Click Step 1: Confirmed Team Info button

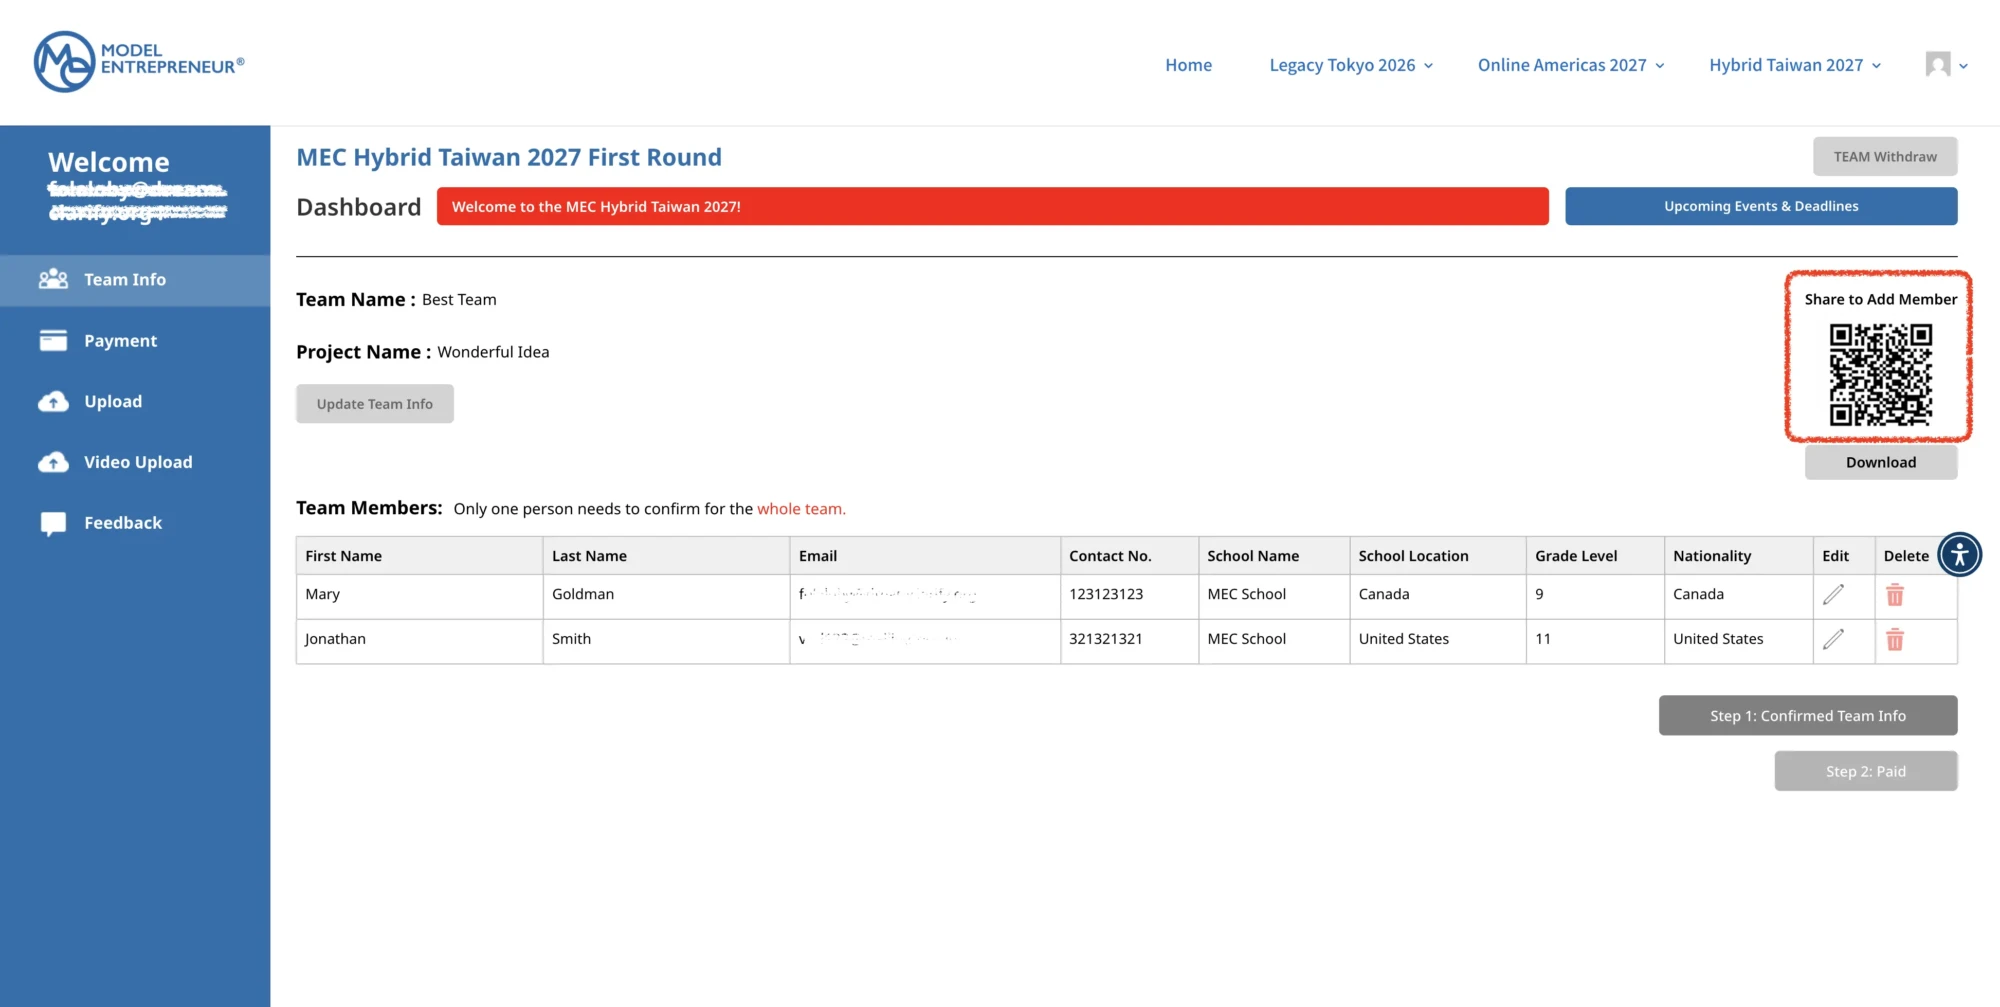(1808, 716)
